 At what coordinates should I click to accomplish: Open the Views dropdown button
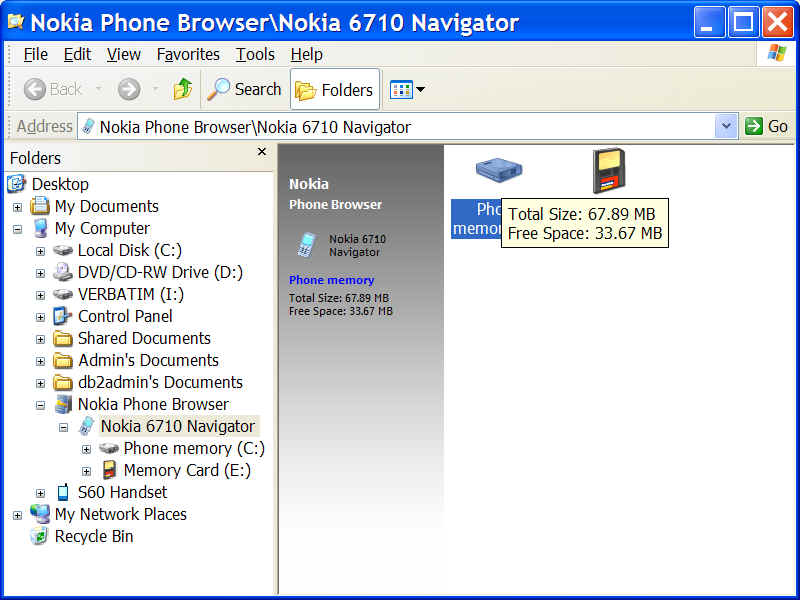pyautogui.click(x=407, y=90)
